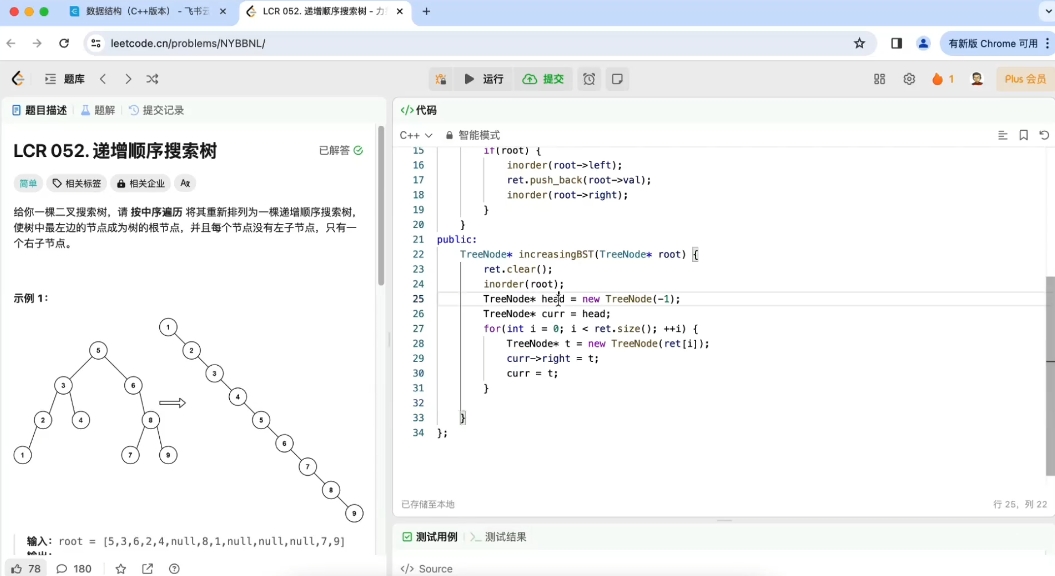Click the bookmark icon in the code panel
This screenshot has width=1055, height=576.
(x=1023, y=134)
